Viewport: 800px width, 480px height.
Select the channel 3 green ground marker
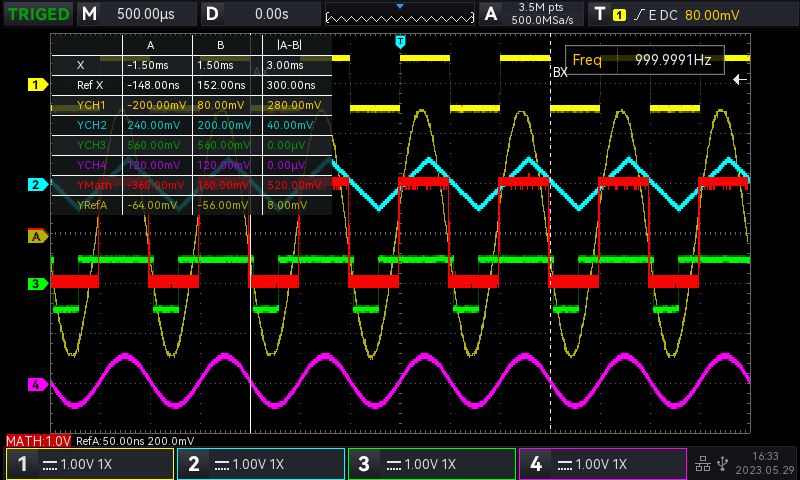pyautogui.click(x=37, y=284)
